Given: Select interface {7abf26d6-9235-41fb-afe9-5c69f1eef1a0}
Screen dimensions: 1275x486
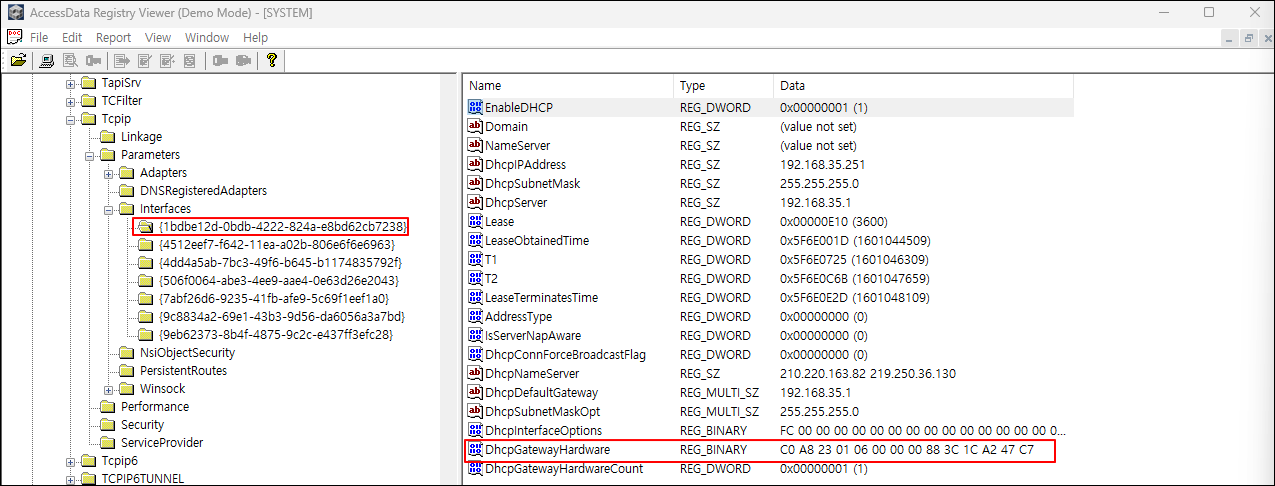Looking at the screenshot, I should point(273,299).
